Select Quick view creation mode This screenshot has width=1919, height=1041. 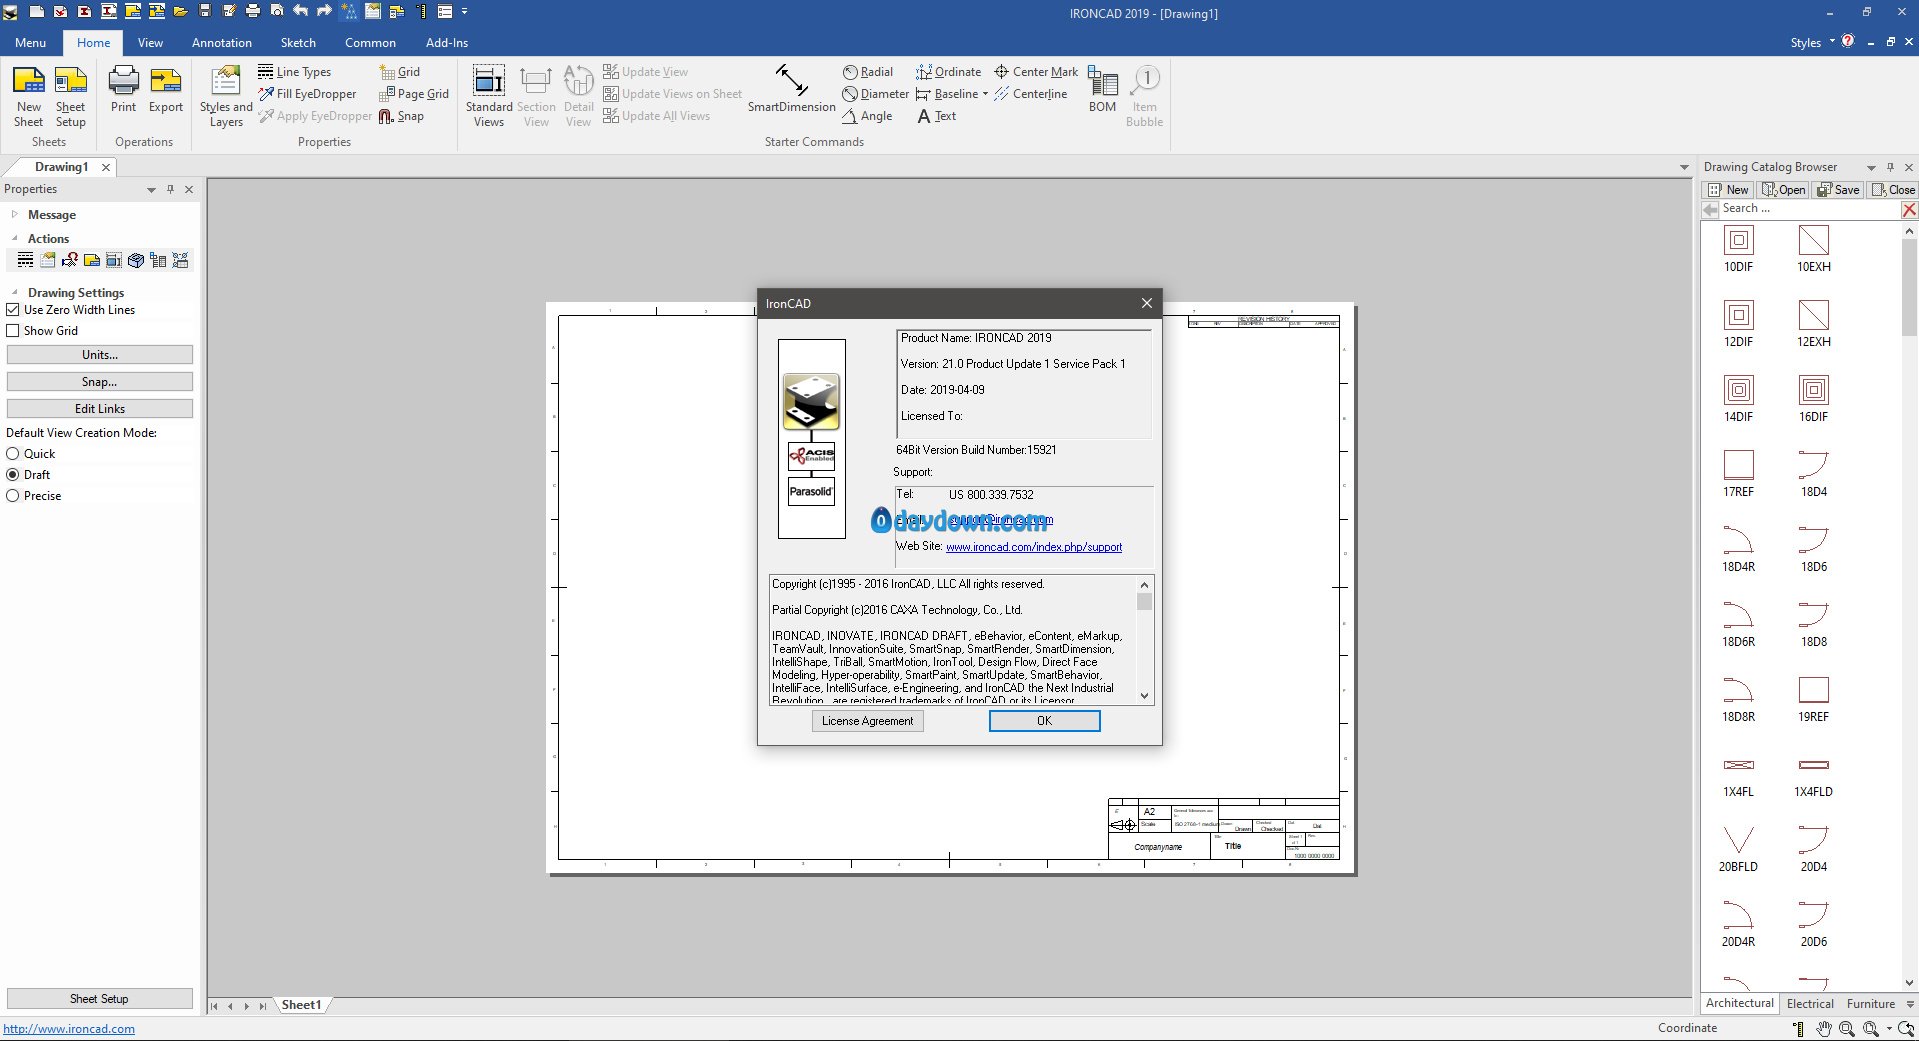coord(13,454)
